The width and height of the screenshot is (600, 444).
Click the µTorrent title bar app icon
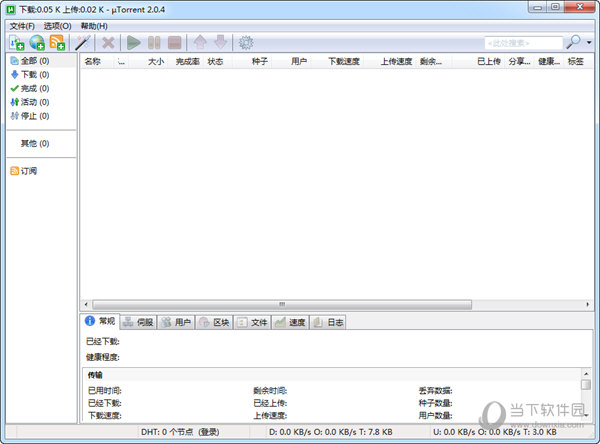tap(11, 9)
